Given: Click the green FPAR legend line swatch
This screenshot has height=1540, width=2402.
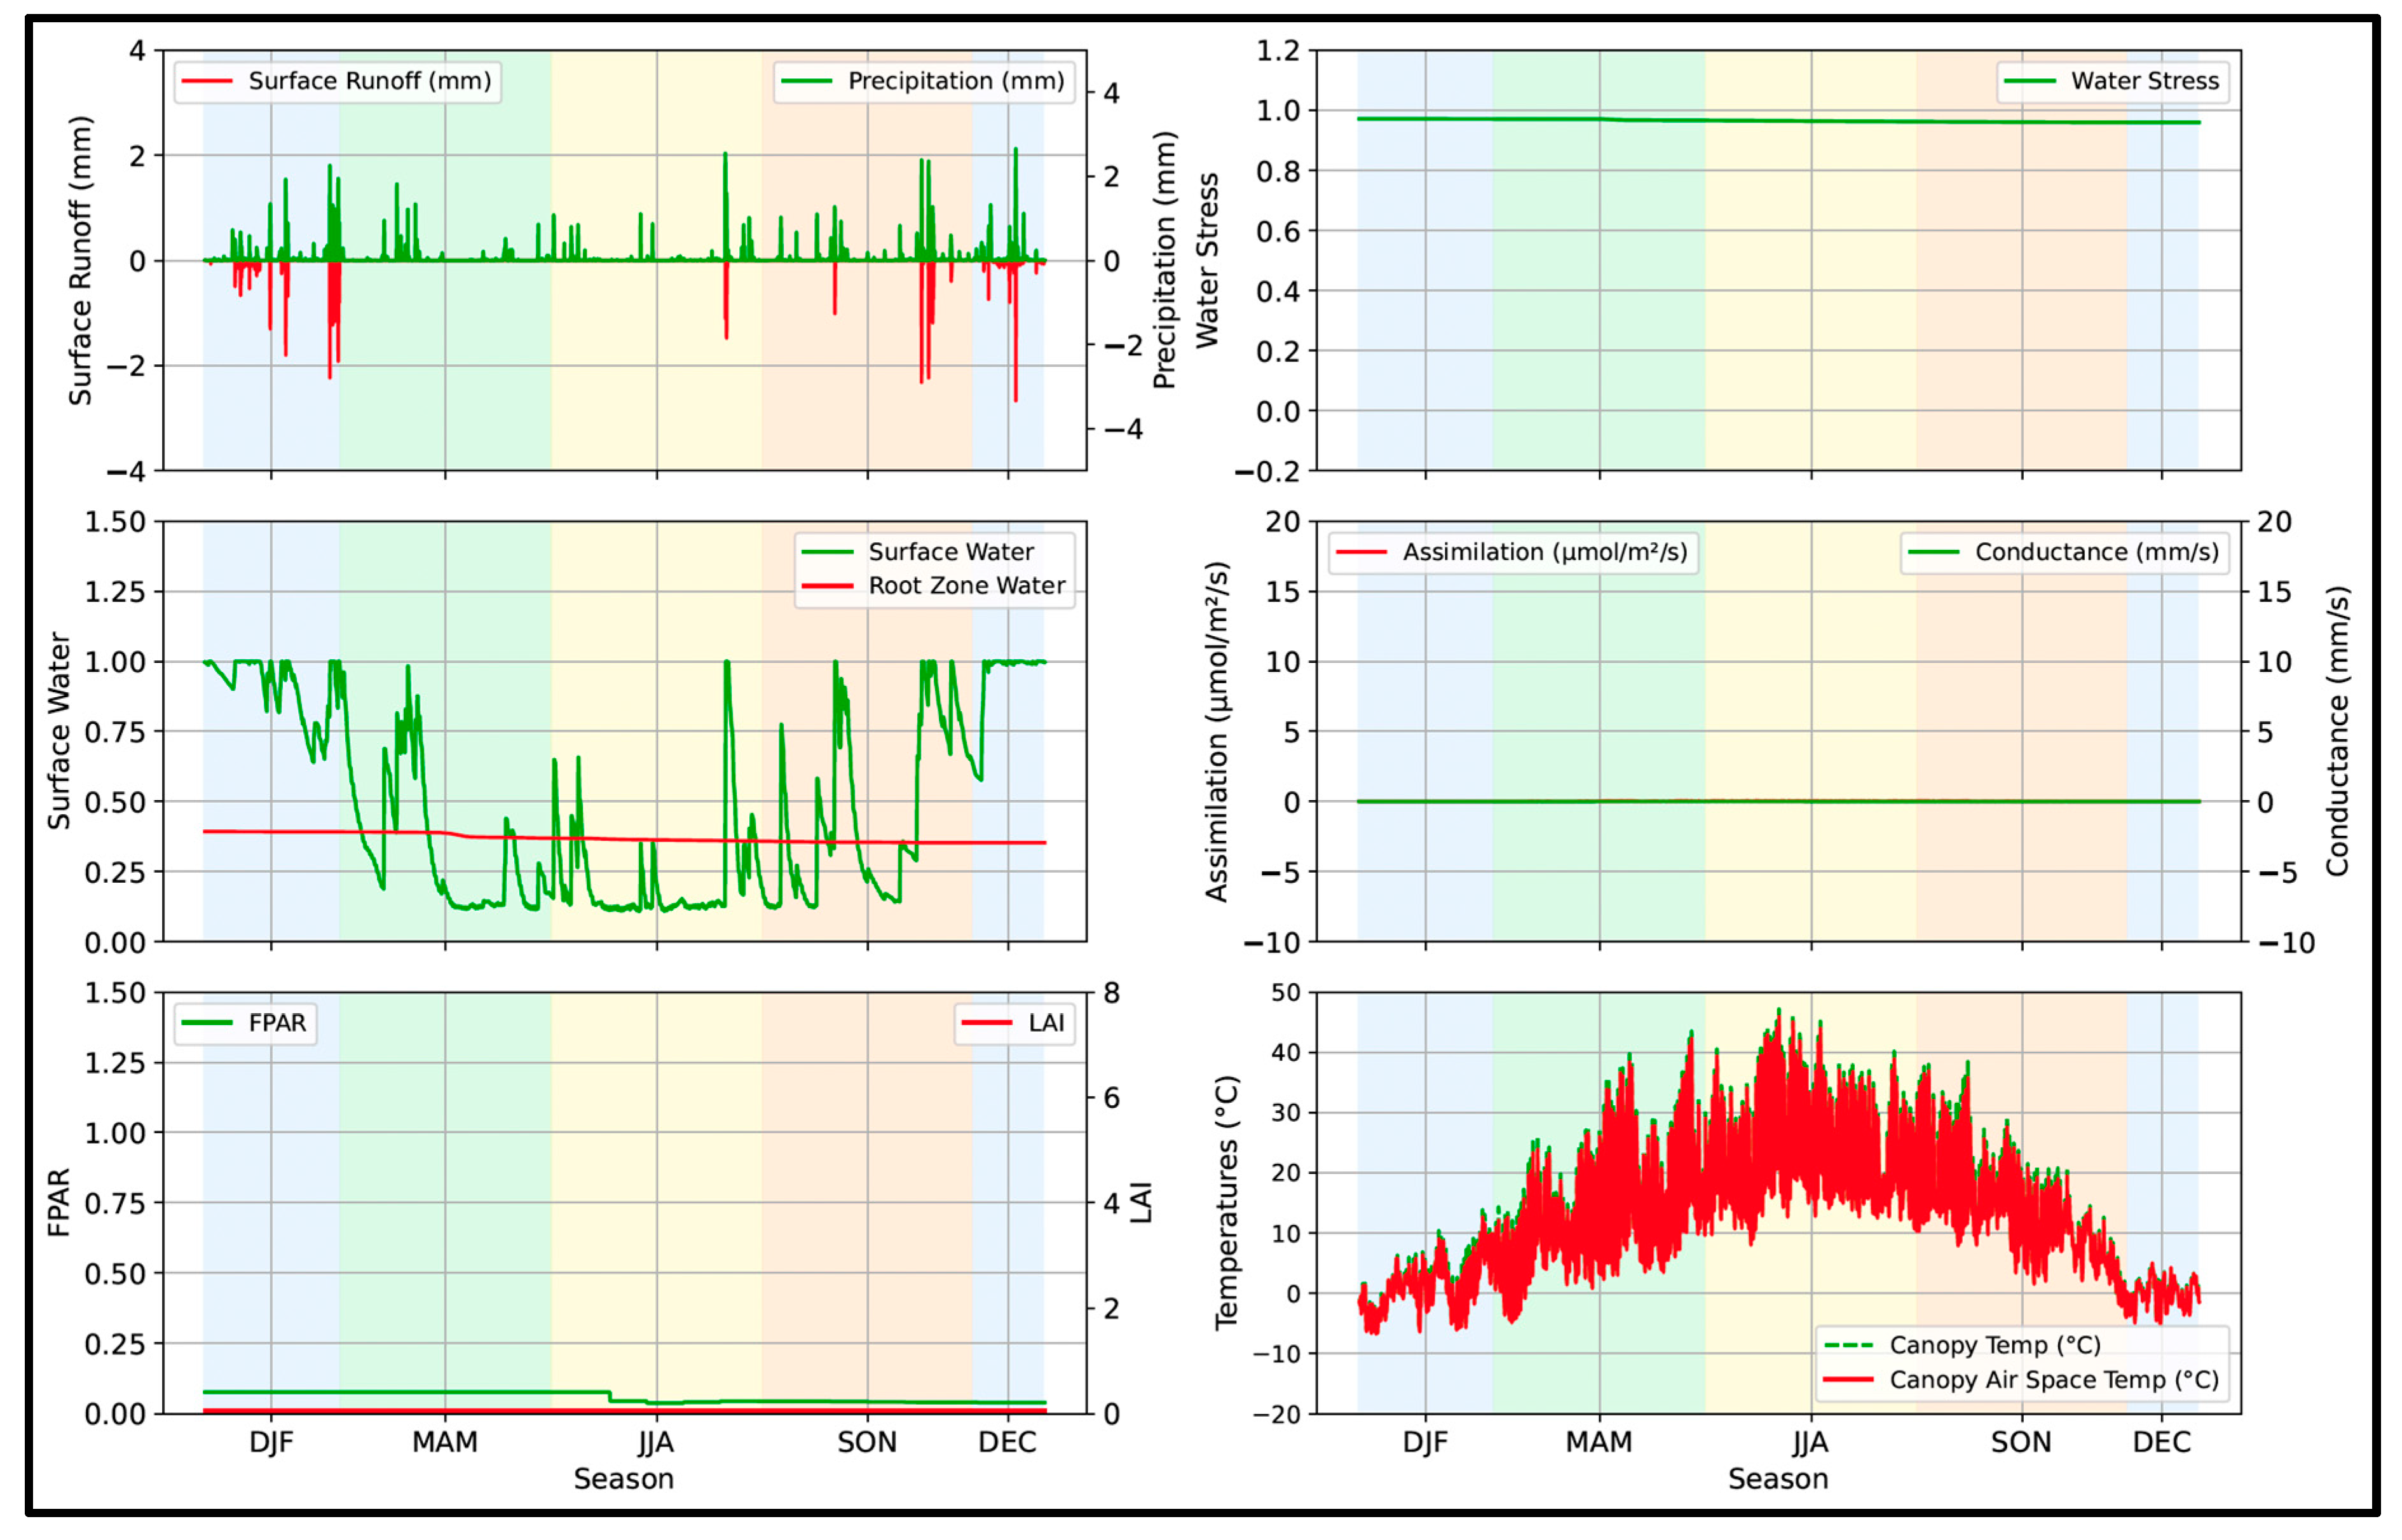Looking at the screenshot, I should click(x=207, y=1023).
